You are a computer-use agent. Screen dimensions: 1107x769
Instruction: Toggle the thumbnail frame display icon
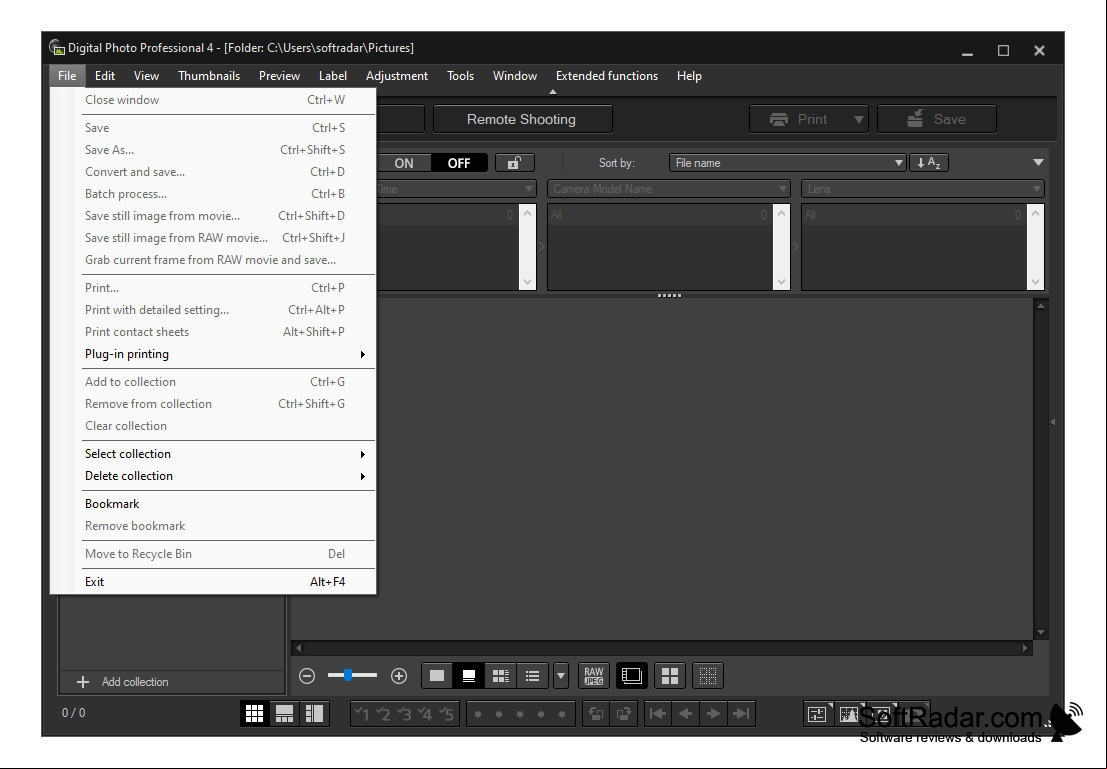(x=631, y=676)
